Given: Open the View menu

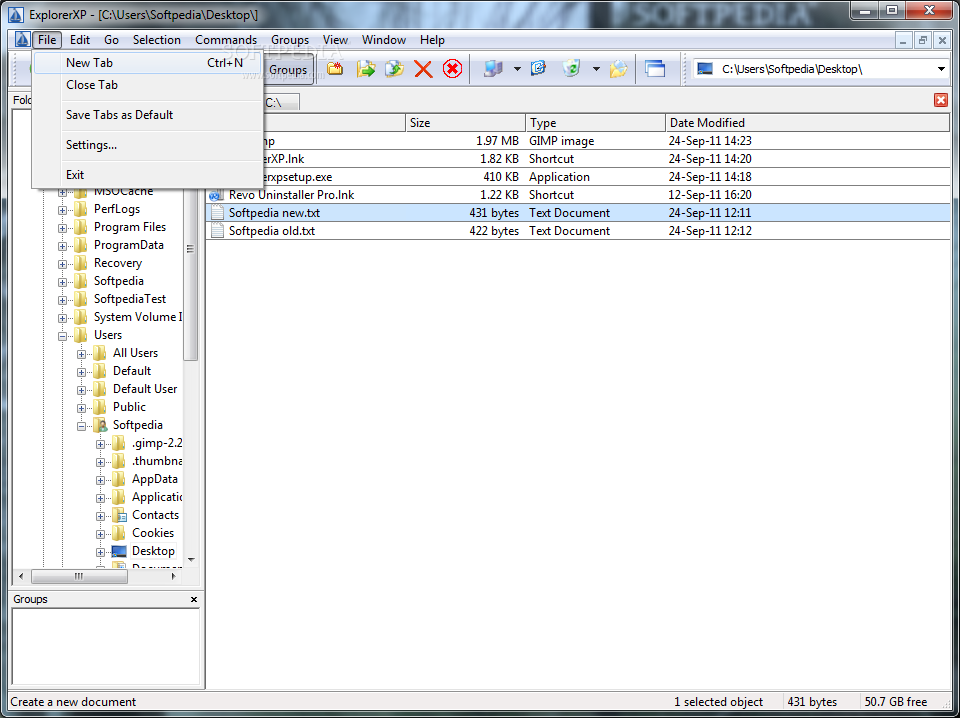Looking at the screenshot, I should coord(336,40).
